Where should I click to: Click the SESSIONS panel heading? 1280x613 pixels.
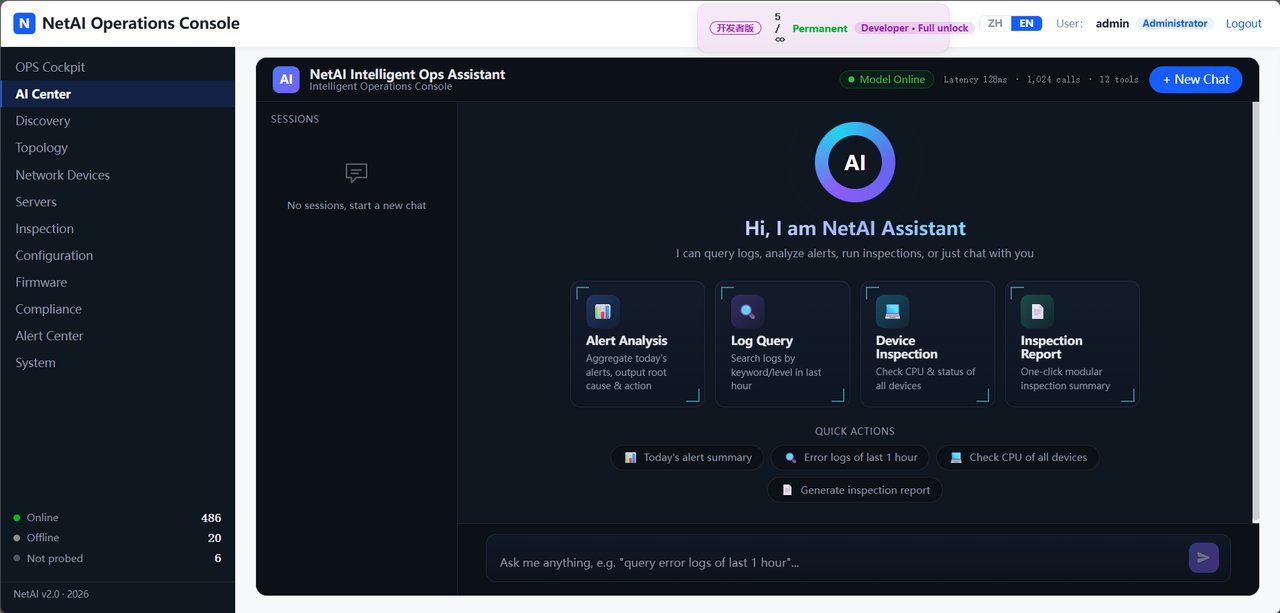295,119
